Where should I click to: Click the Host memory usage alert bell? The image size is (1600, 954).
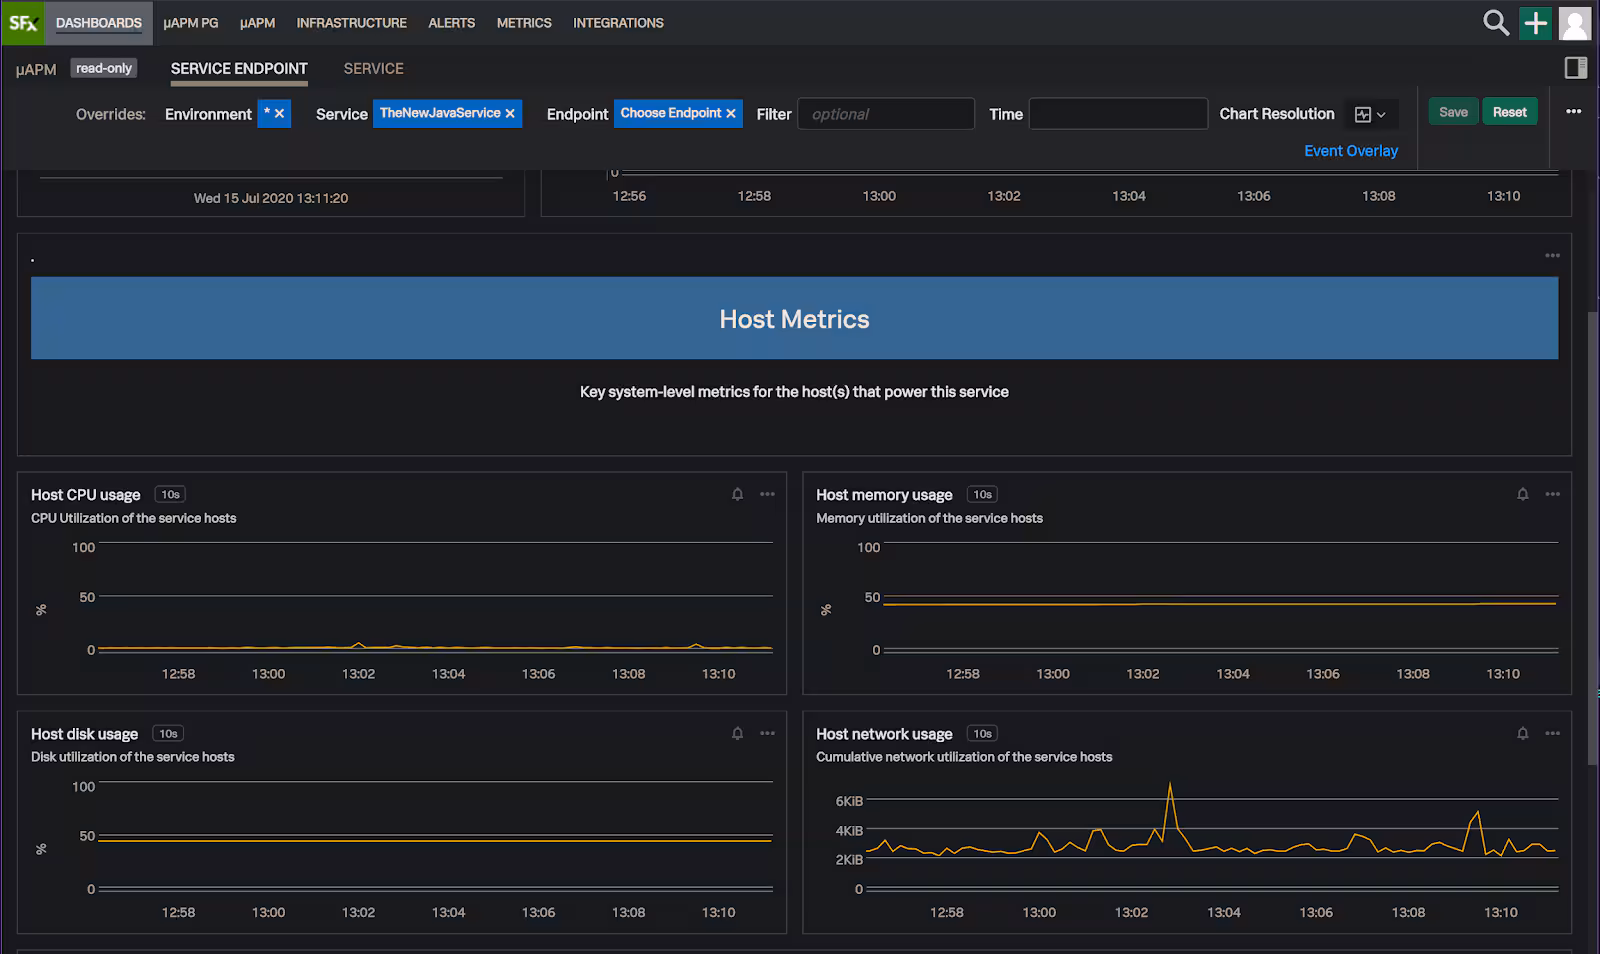[1522, 494]
